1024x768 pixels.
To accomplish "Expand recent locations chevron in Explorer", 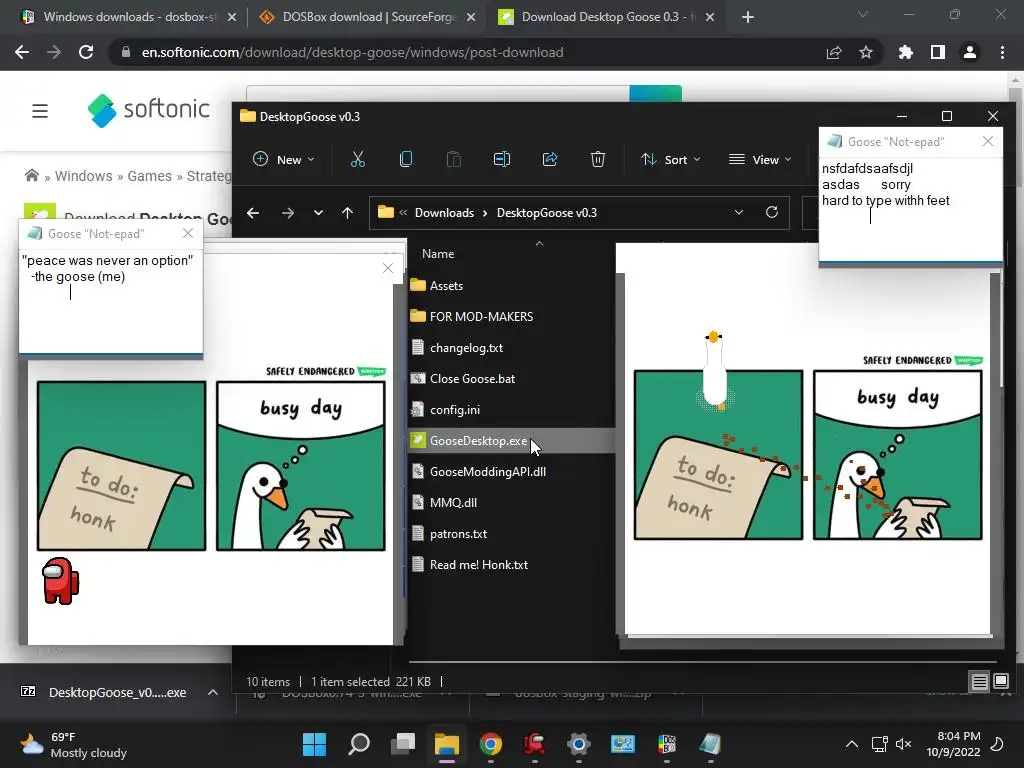I will tap(318, 213).
